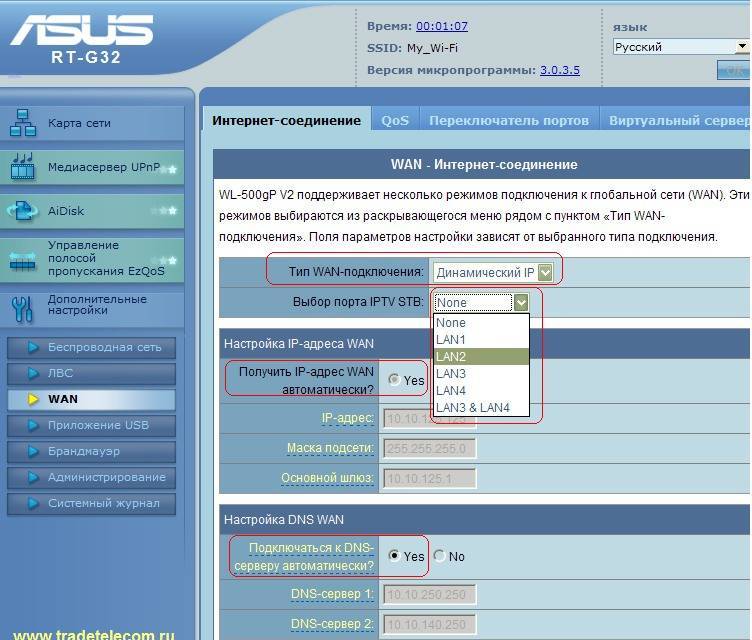
Task: Choose LAN1 in the IPTV port list
Action: coord(481,340)
